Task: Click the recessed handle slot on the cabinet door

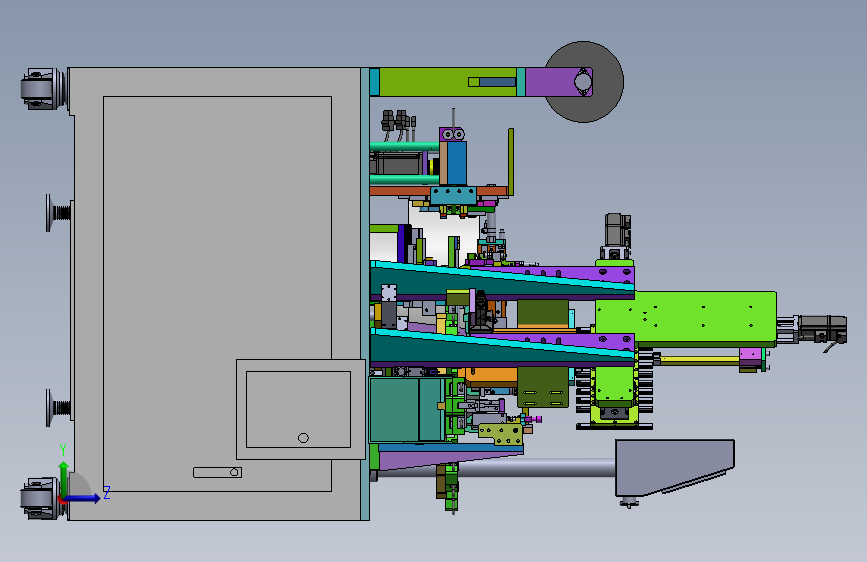Action: pyautogui.click(x=217, y=472)
